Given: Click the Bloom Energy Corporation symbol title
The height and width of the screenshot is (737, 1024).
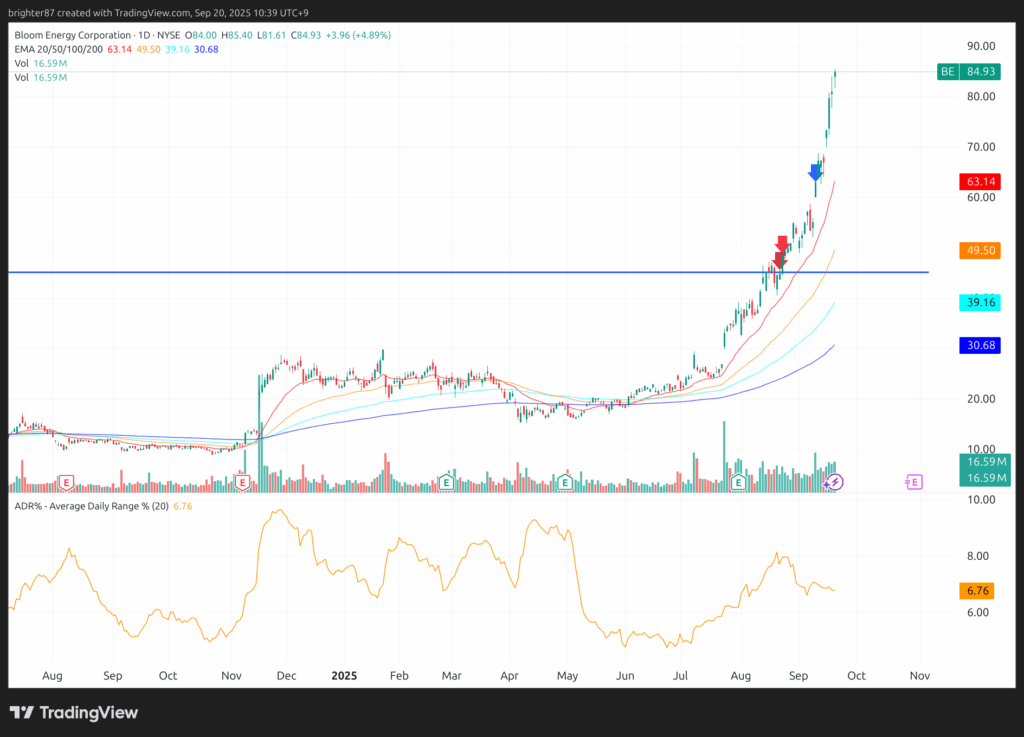Looking at the screenshot, I should 72,35.
